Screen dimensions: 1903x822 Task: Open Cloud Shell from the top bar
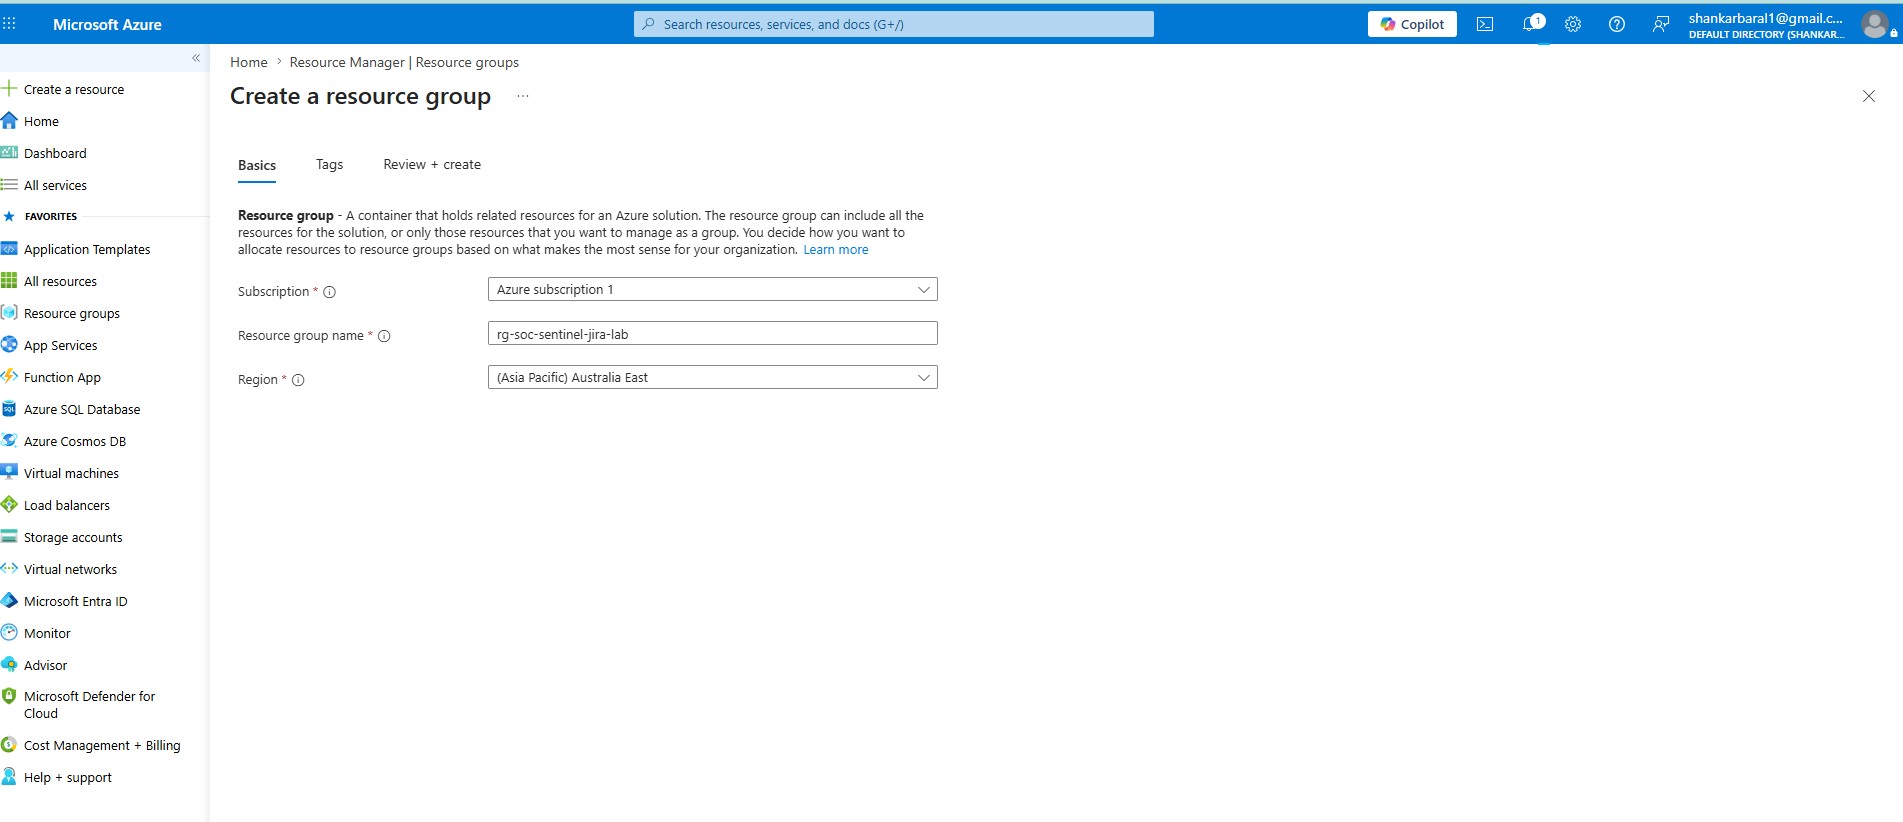click(x=1485, y=24)
